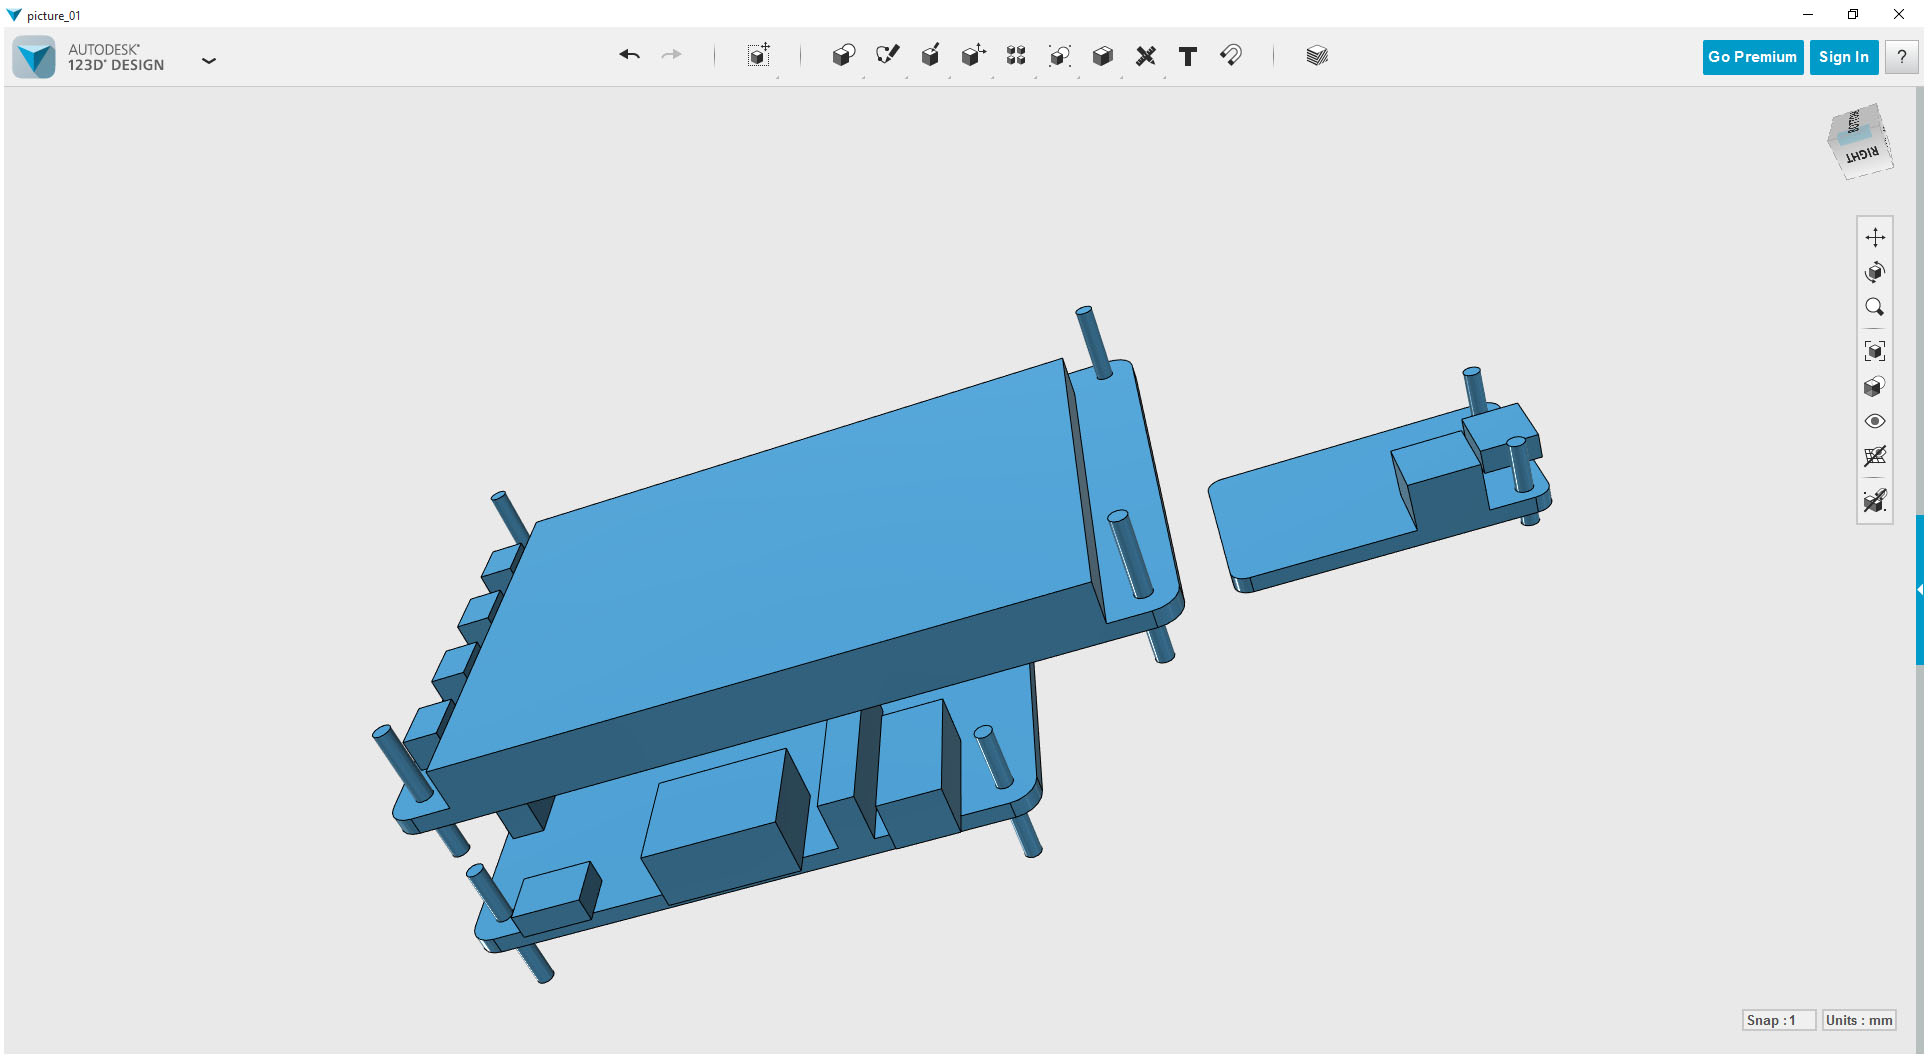Screen dimensions: 1928x1058
Task: Open the Snap : 1 setting
Action: click(x=1778, y=1020)
